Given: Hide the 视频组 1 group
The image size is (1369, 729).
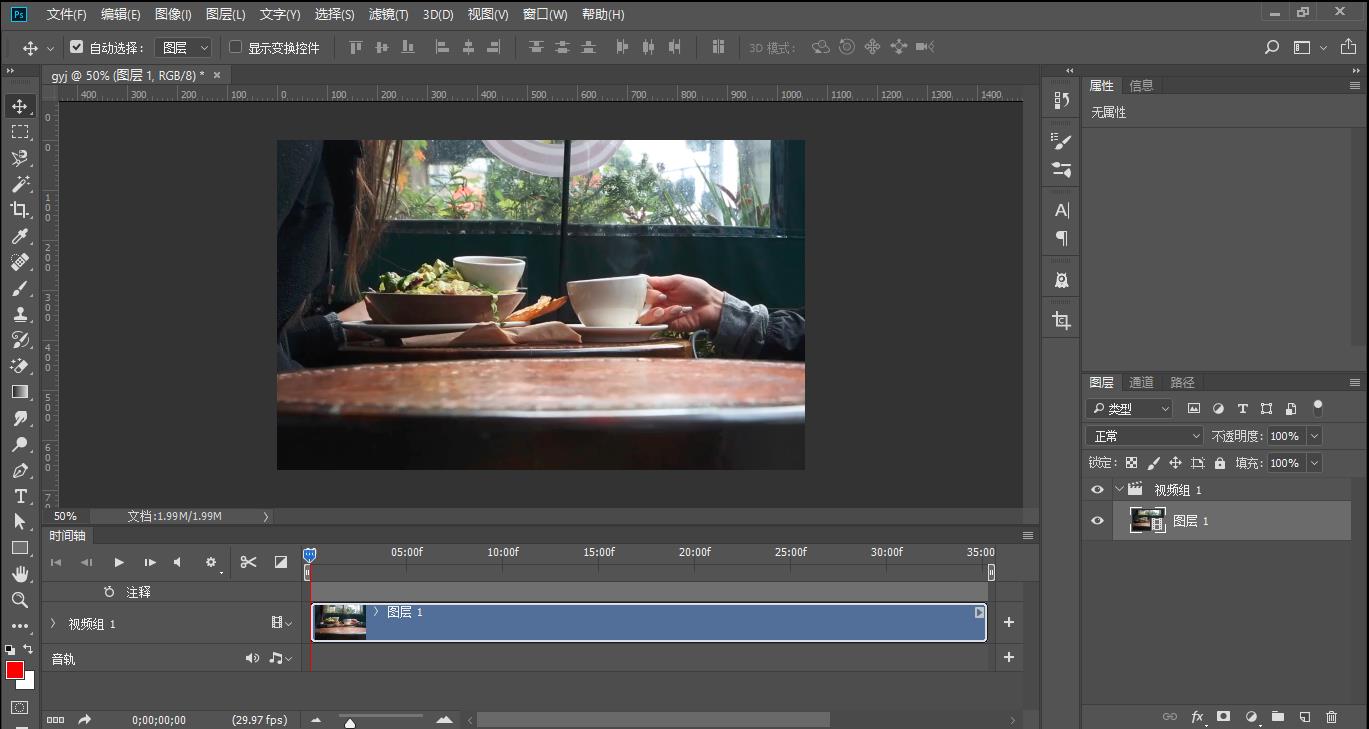Looking at the screenshot, I should coord(1097,490).
